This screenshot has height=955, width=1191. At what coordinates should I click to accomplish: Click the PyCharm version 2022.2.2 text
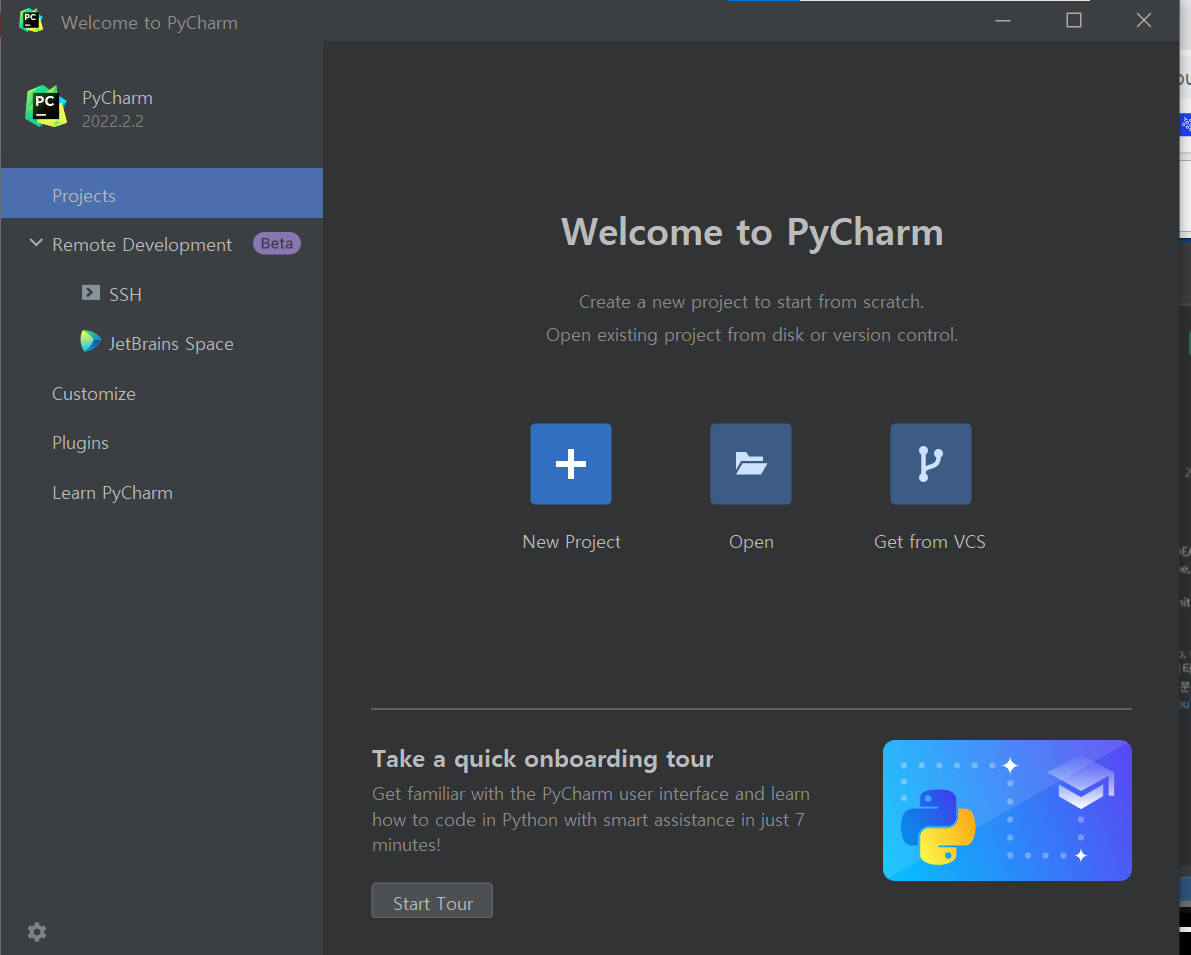tap(112, 122)
